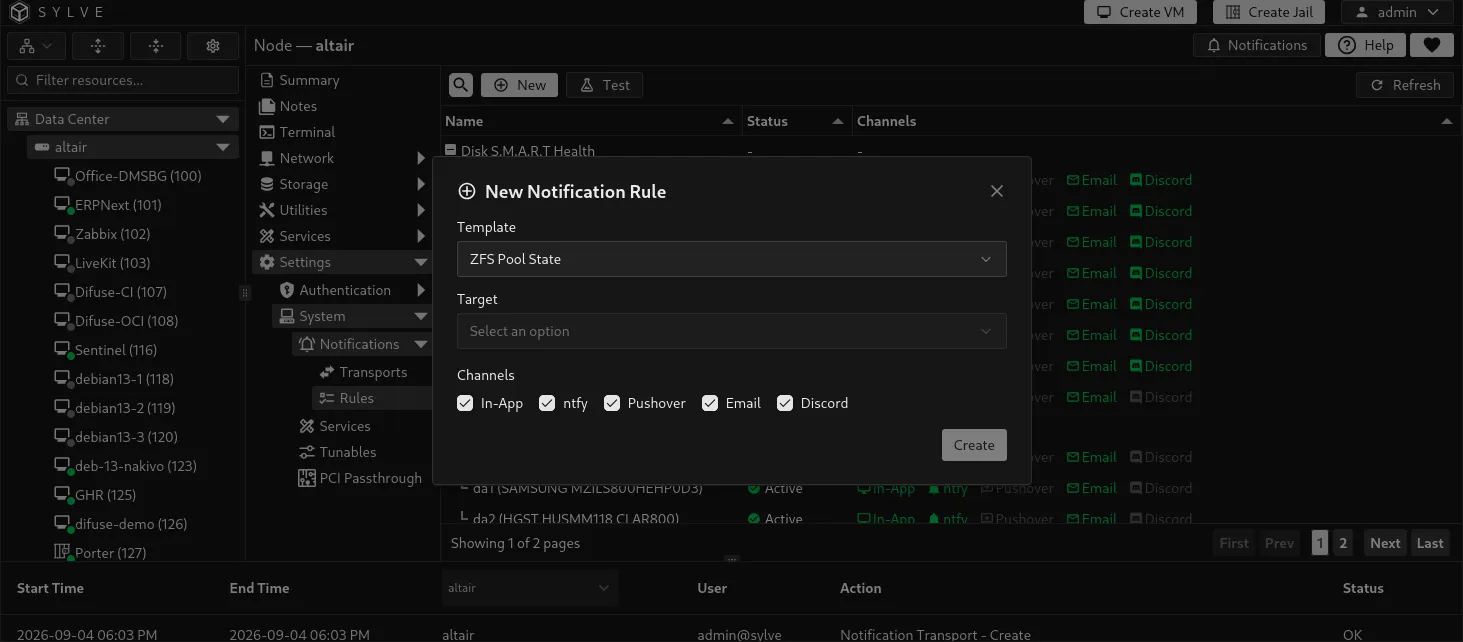Image resolution: width=1463 pixels, height=642 pixels.
Task: Collapse the Disk S.M.A.R.T Health group row
Action: click(450, 151)
